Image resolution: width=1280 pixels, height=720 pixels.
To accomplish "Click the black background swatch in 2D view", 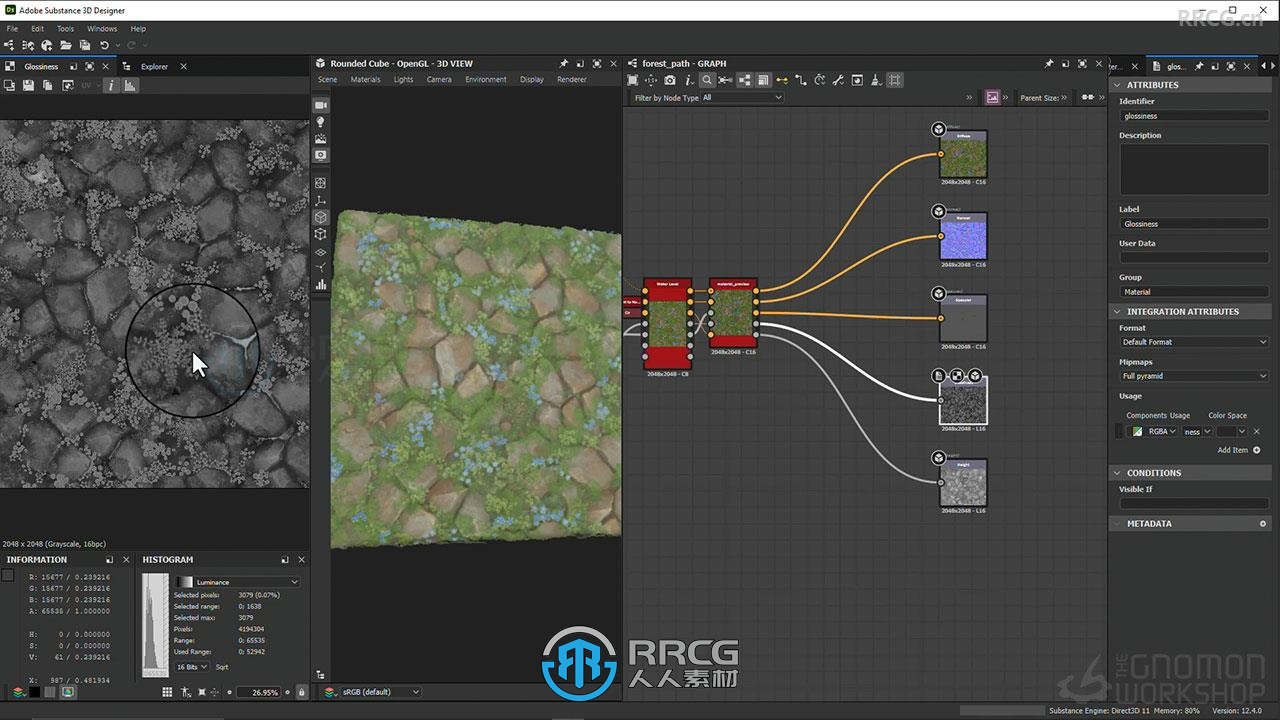I will tap(35, 692).
